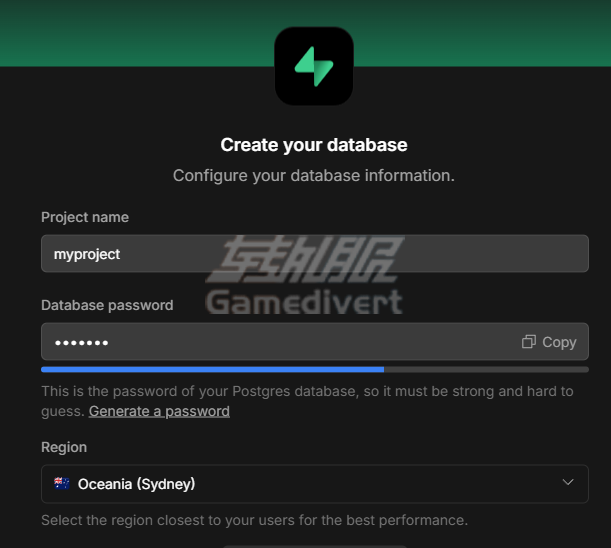
Task: Click the unfilled part of strength bar
Action: click(x=486, y=369)
